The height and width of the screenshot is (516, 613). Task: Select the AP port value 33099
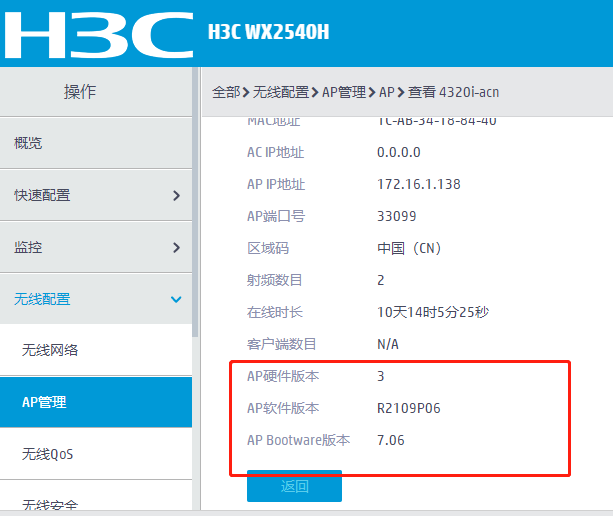pyautogui.click(x=396, y=216)
